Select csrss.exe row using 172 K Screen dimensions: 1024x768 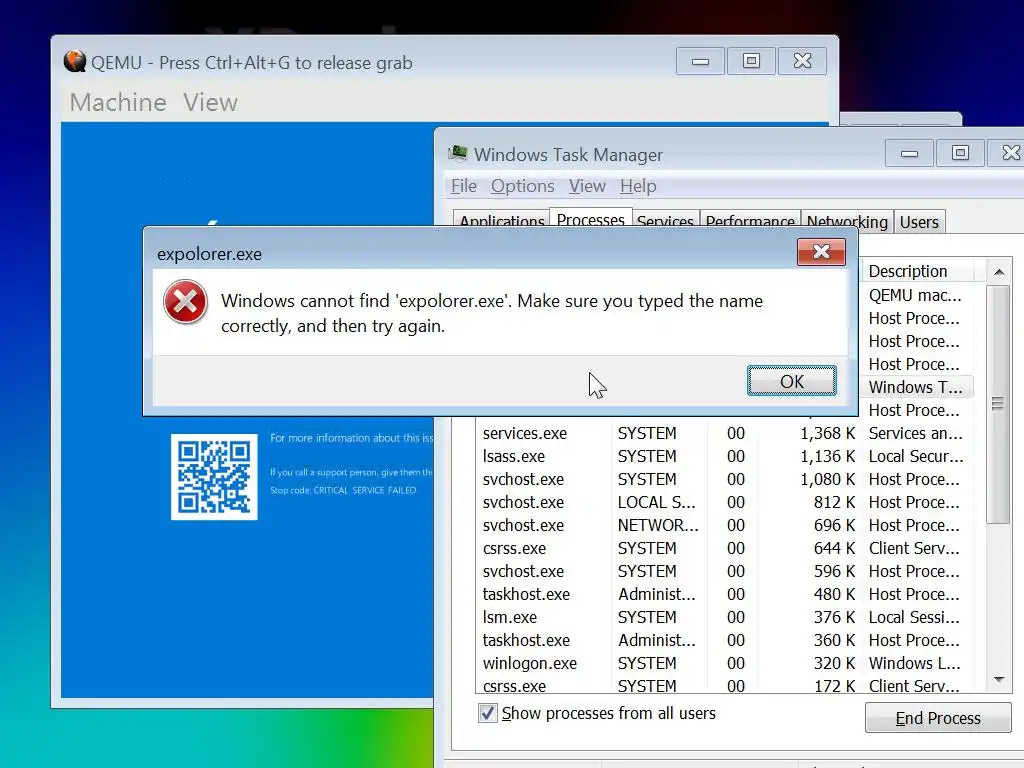point(725,685)
